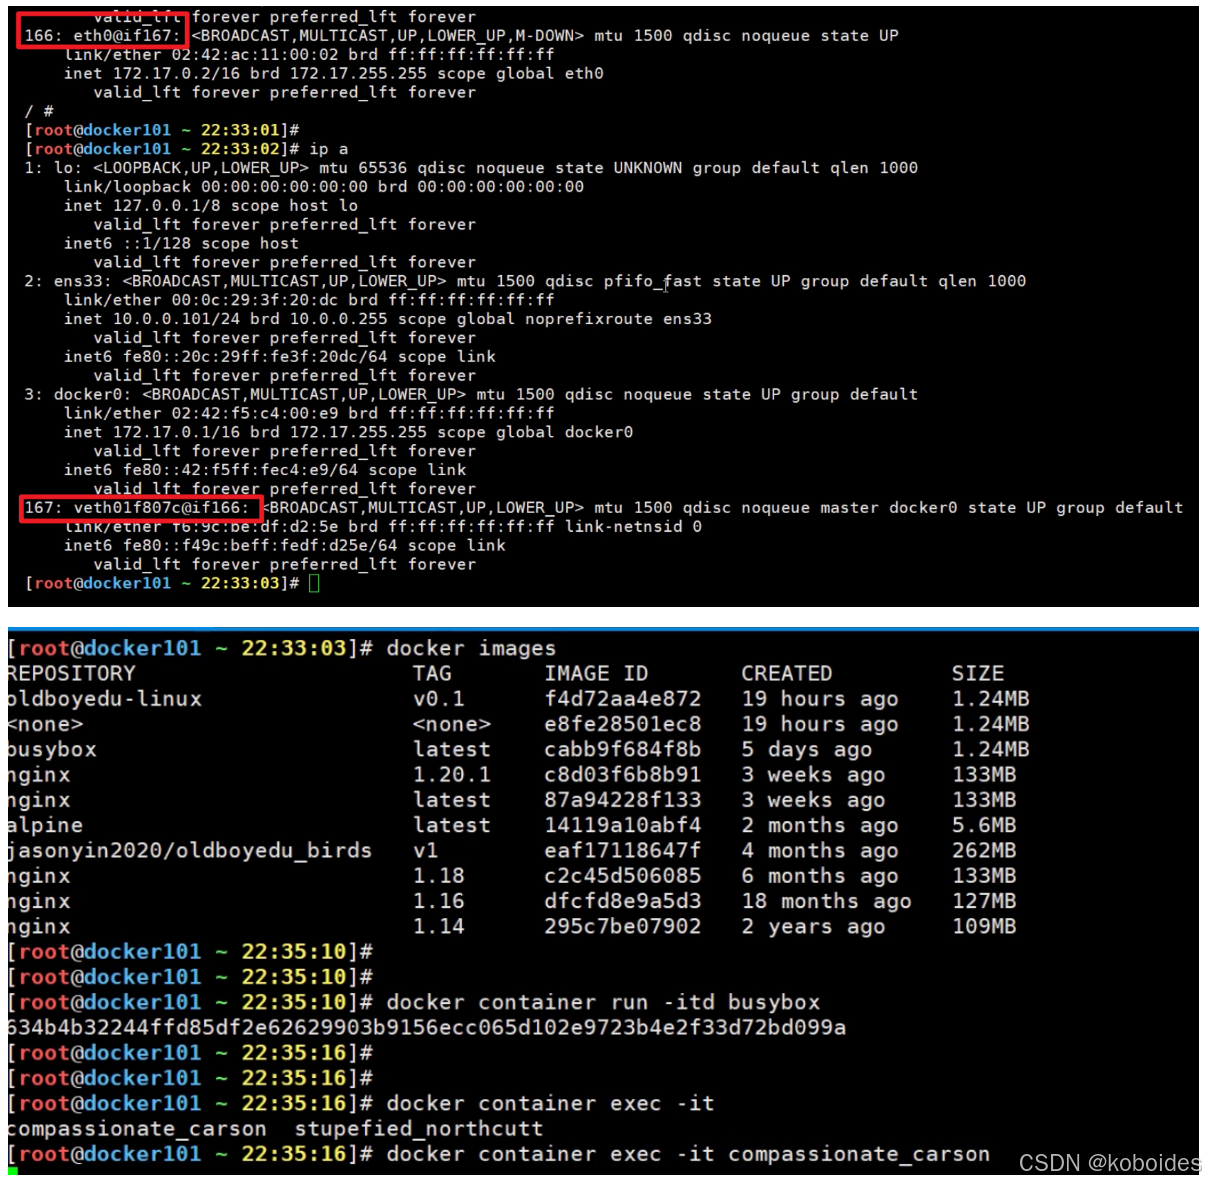1206x1183 pixels.
Task: Select the "262MB" size value
Action: [984, 851]
